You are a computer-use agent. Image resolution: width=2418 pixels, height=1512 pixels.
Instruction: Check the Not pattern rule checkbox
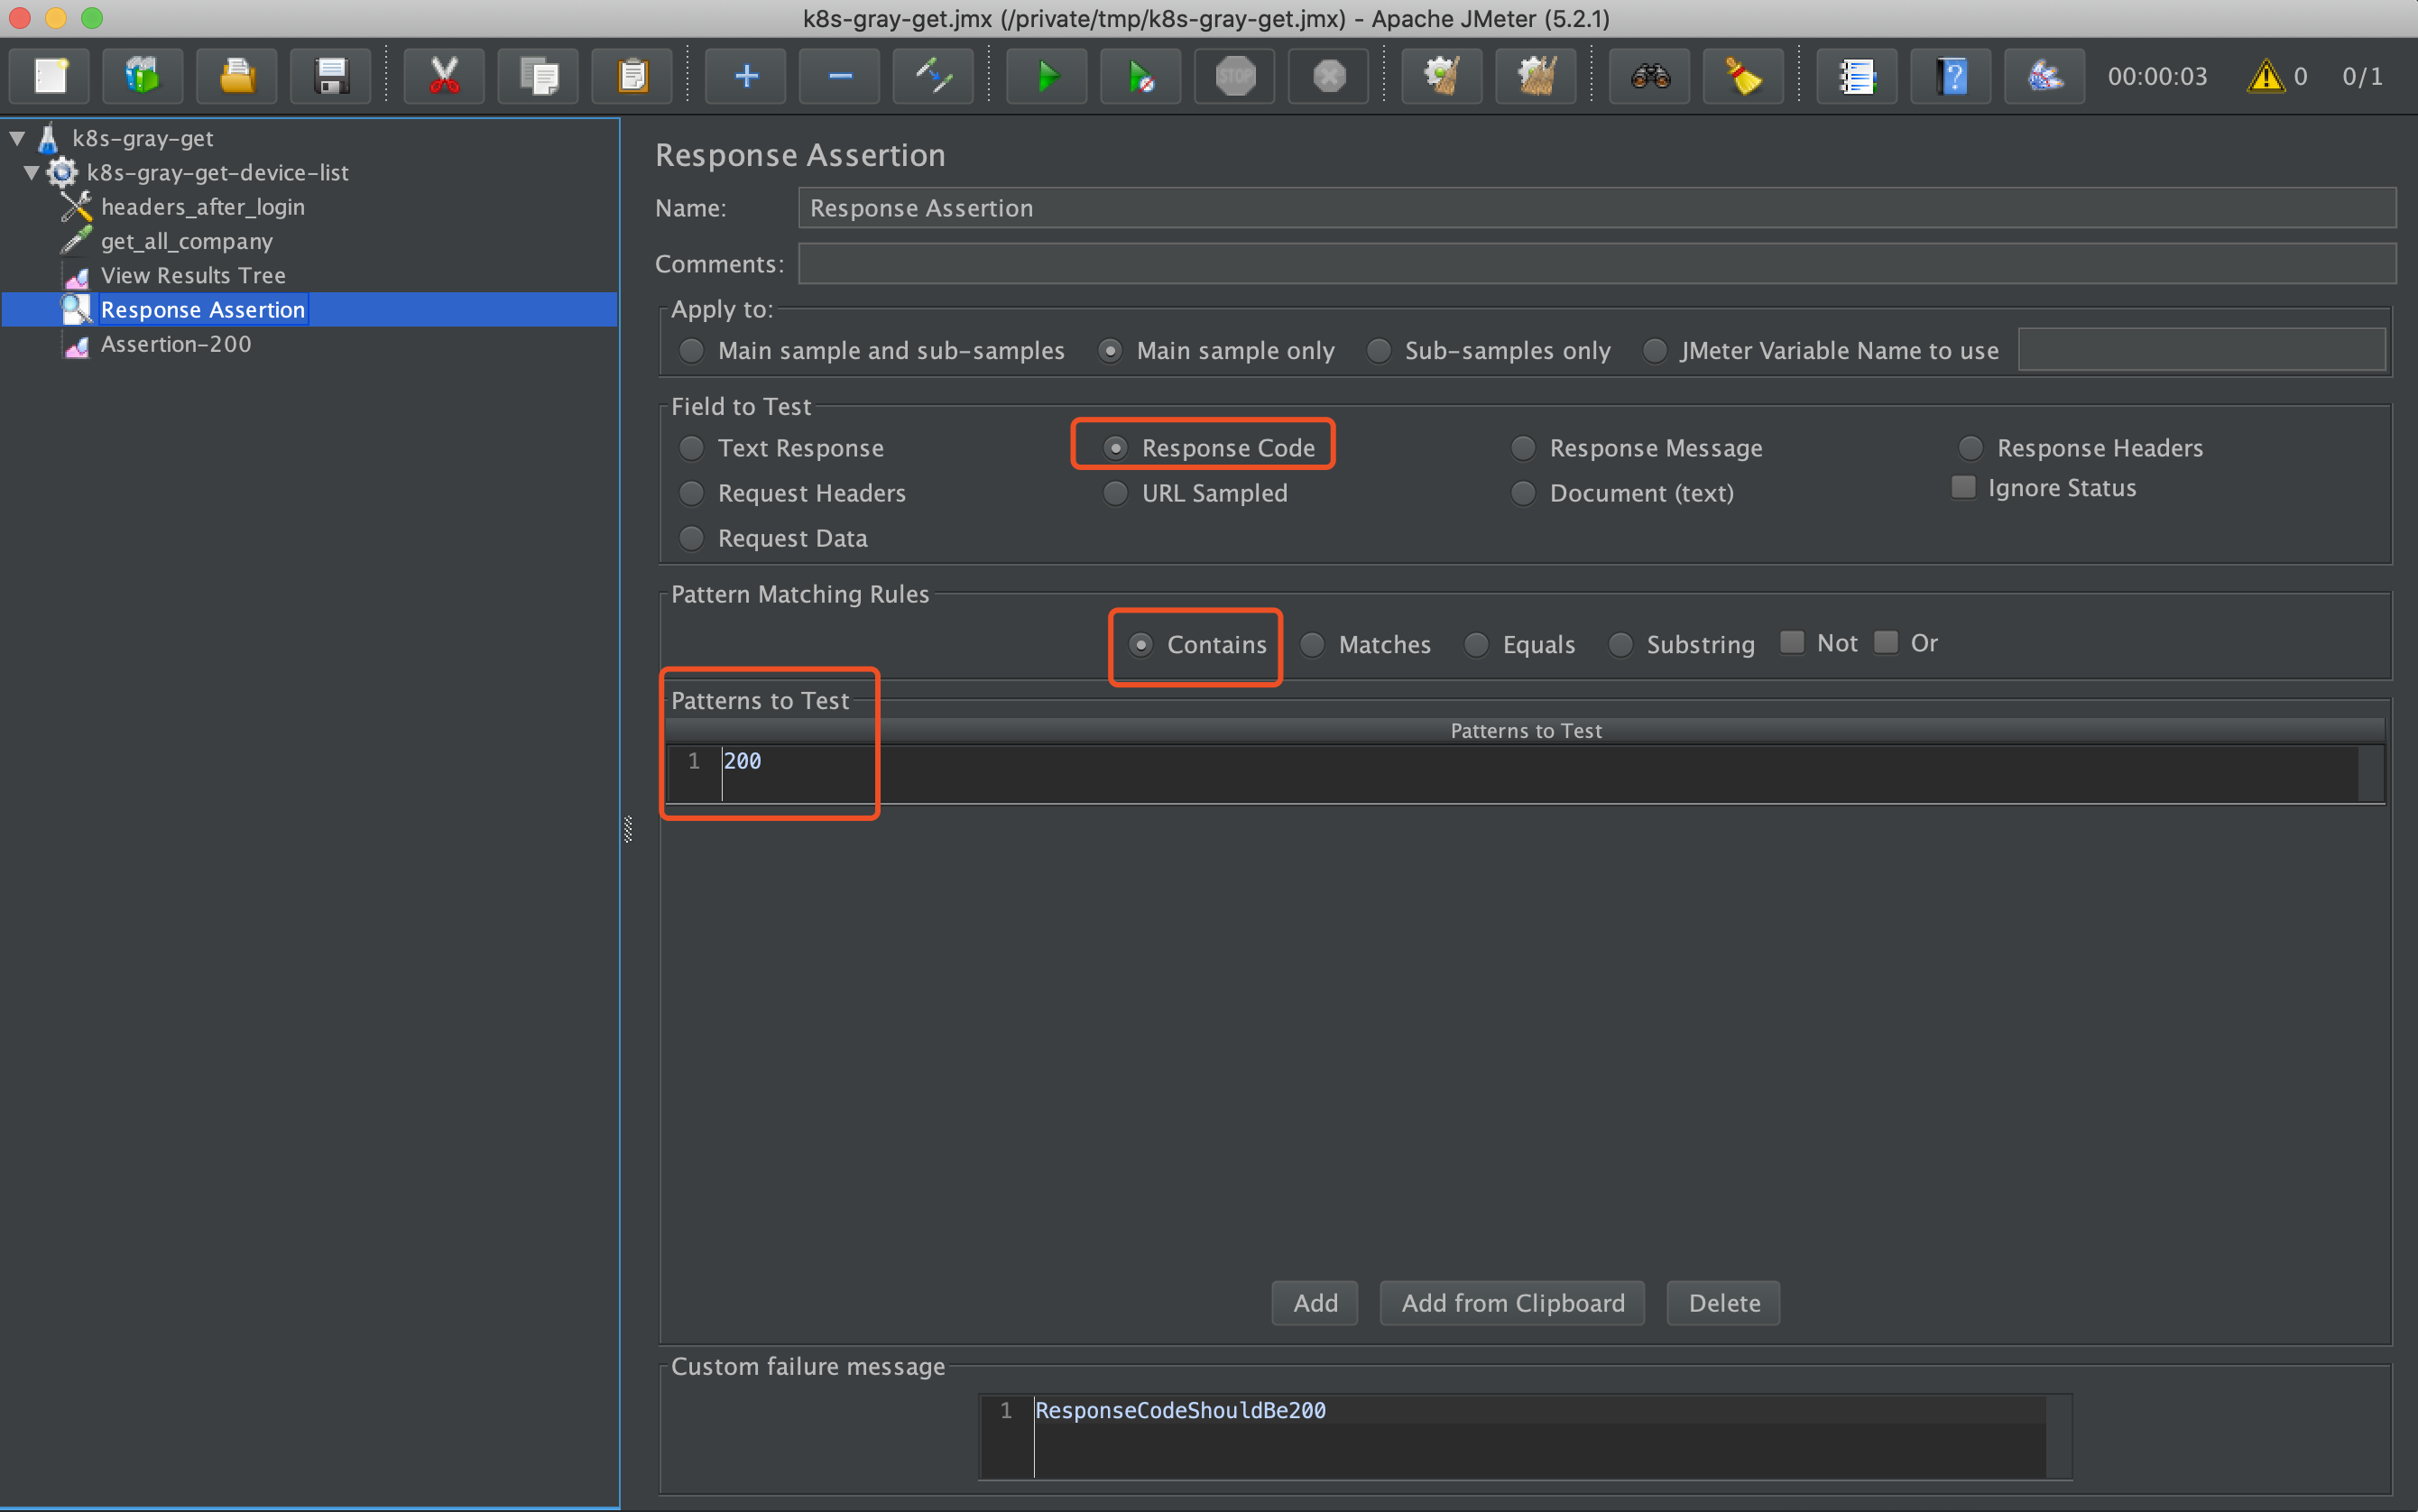[x=1792, y=642]
